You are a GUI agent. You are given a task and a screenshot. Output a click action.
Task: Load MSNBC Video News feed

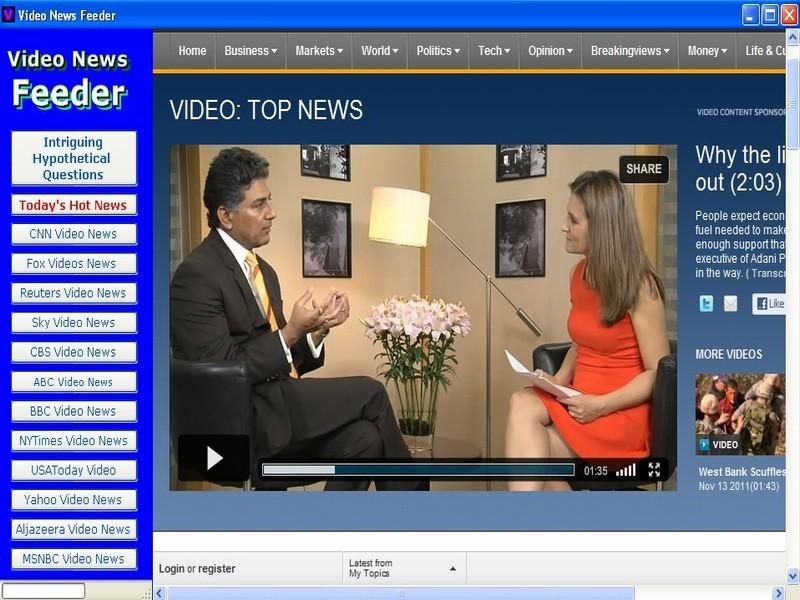[73, 559]
